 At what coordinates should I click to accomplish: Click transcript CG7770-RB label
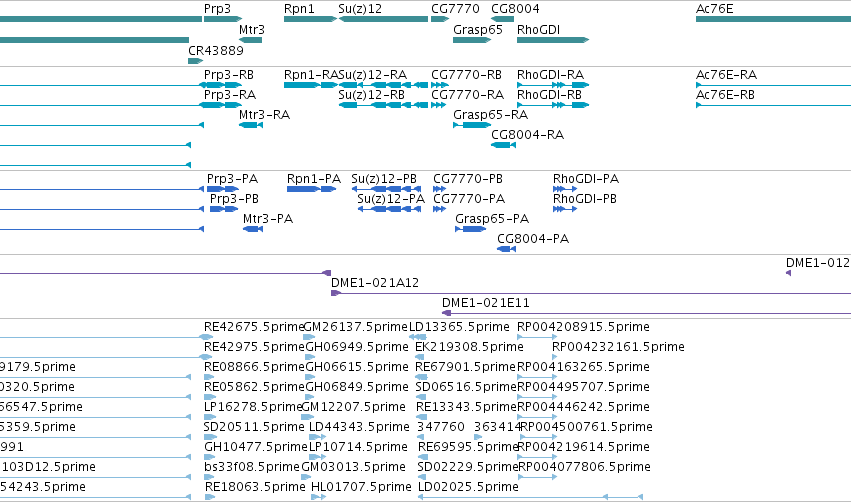(466, 75)
